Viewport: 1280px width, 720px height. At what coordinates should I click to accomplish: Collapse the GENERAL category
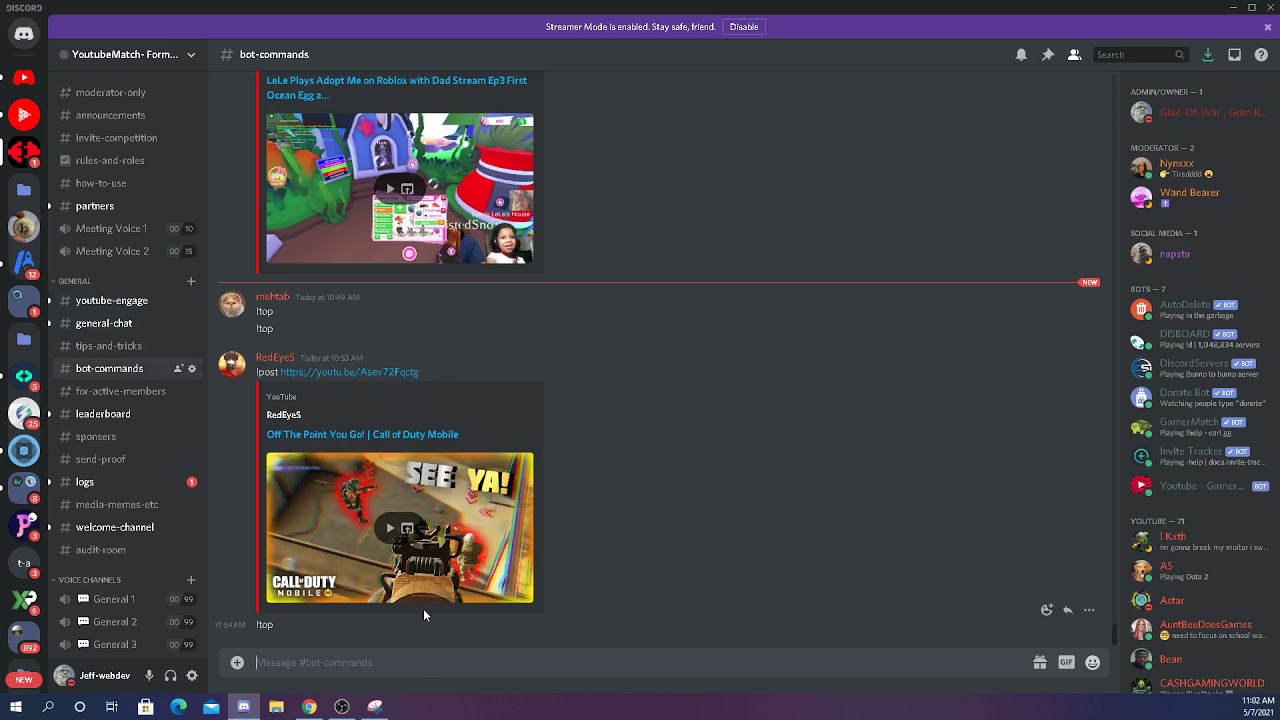[x=72, y=281]
